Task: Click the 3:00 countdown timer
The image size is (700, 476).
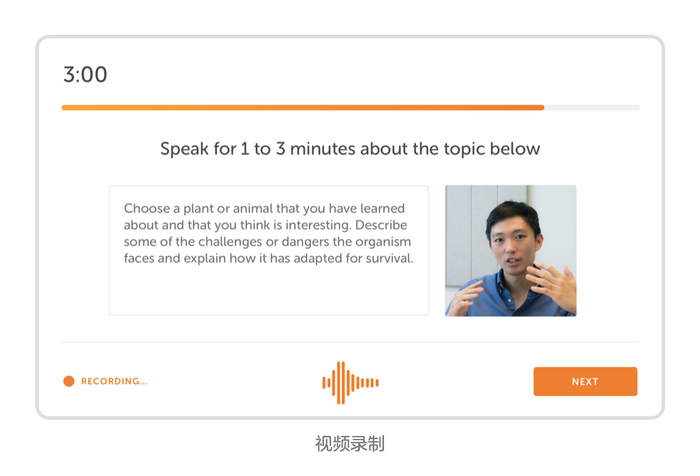Action: tap(85, 75)
